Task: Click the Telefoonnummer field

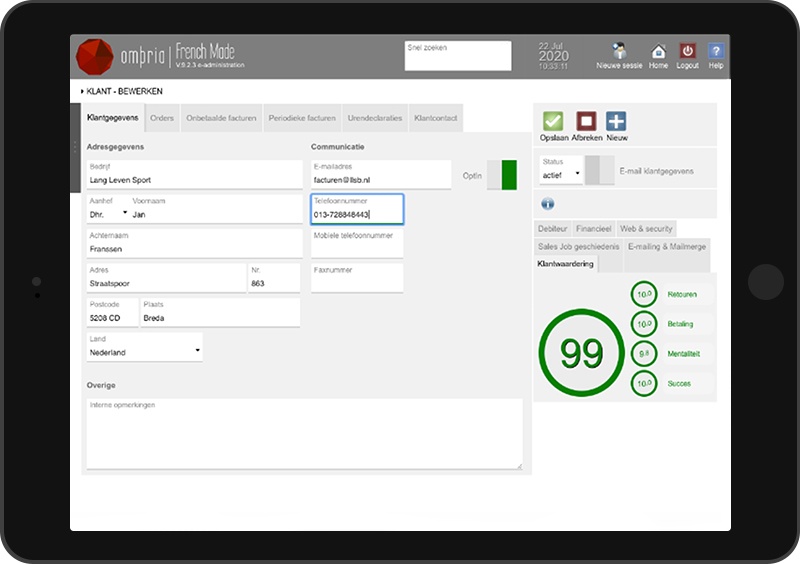Action: (357, 209)
